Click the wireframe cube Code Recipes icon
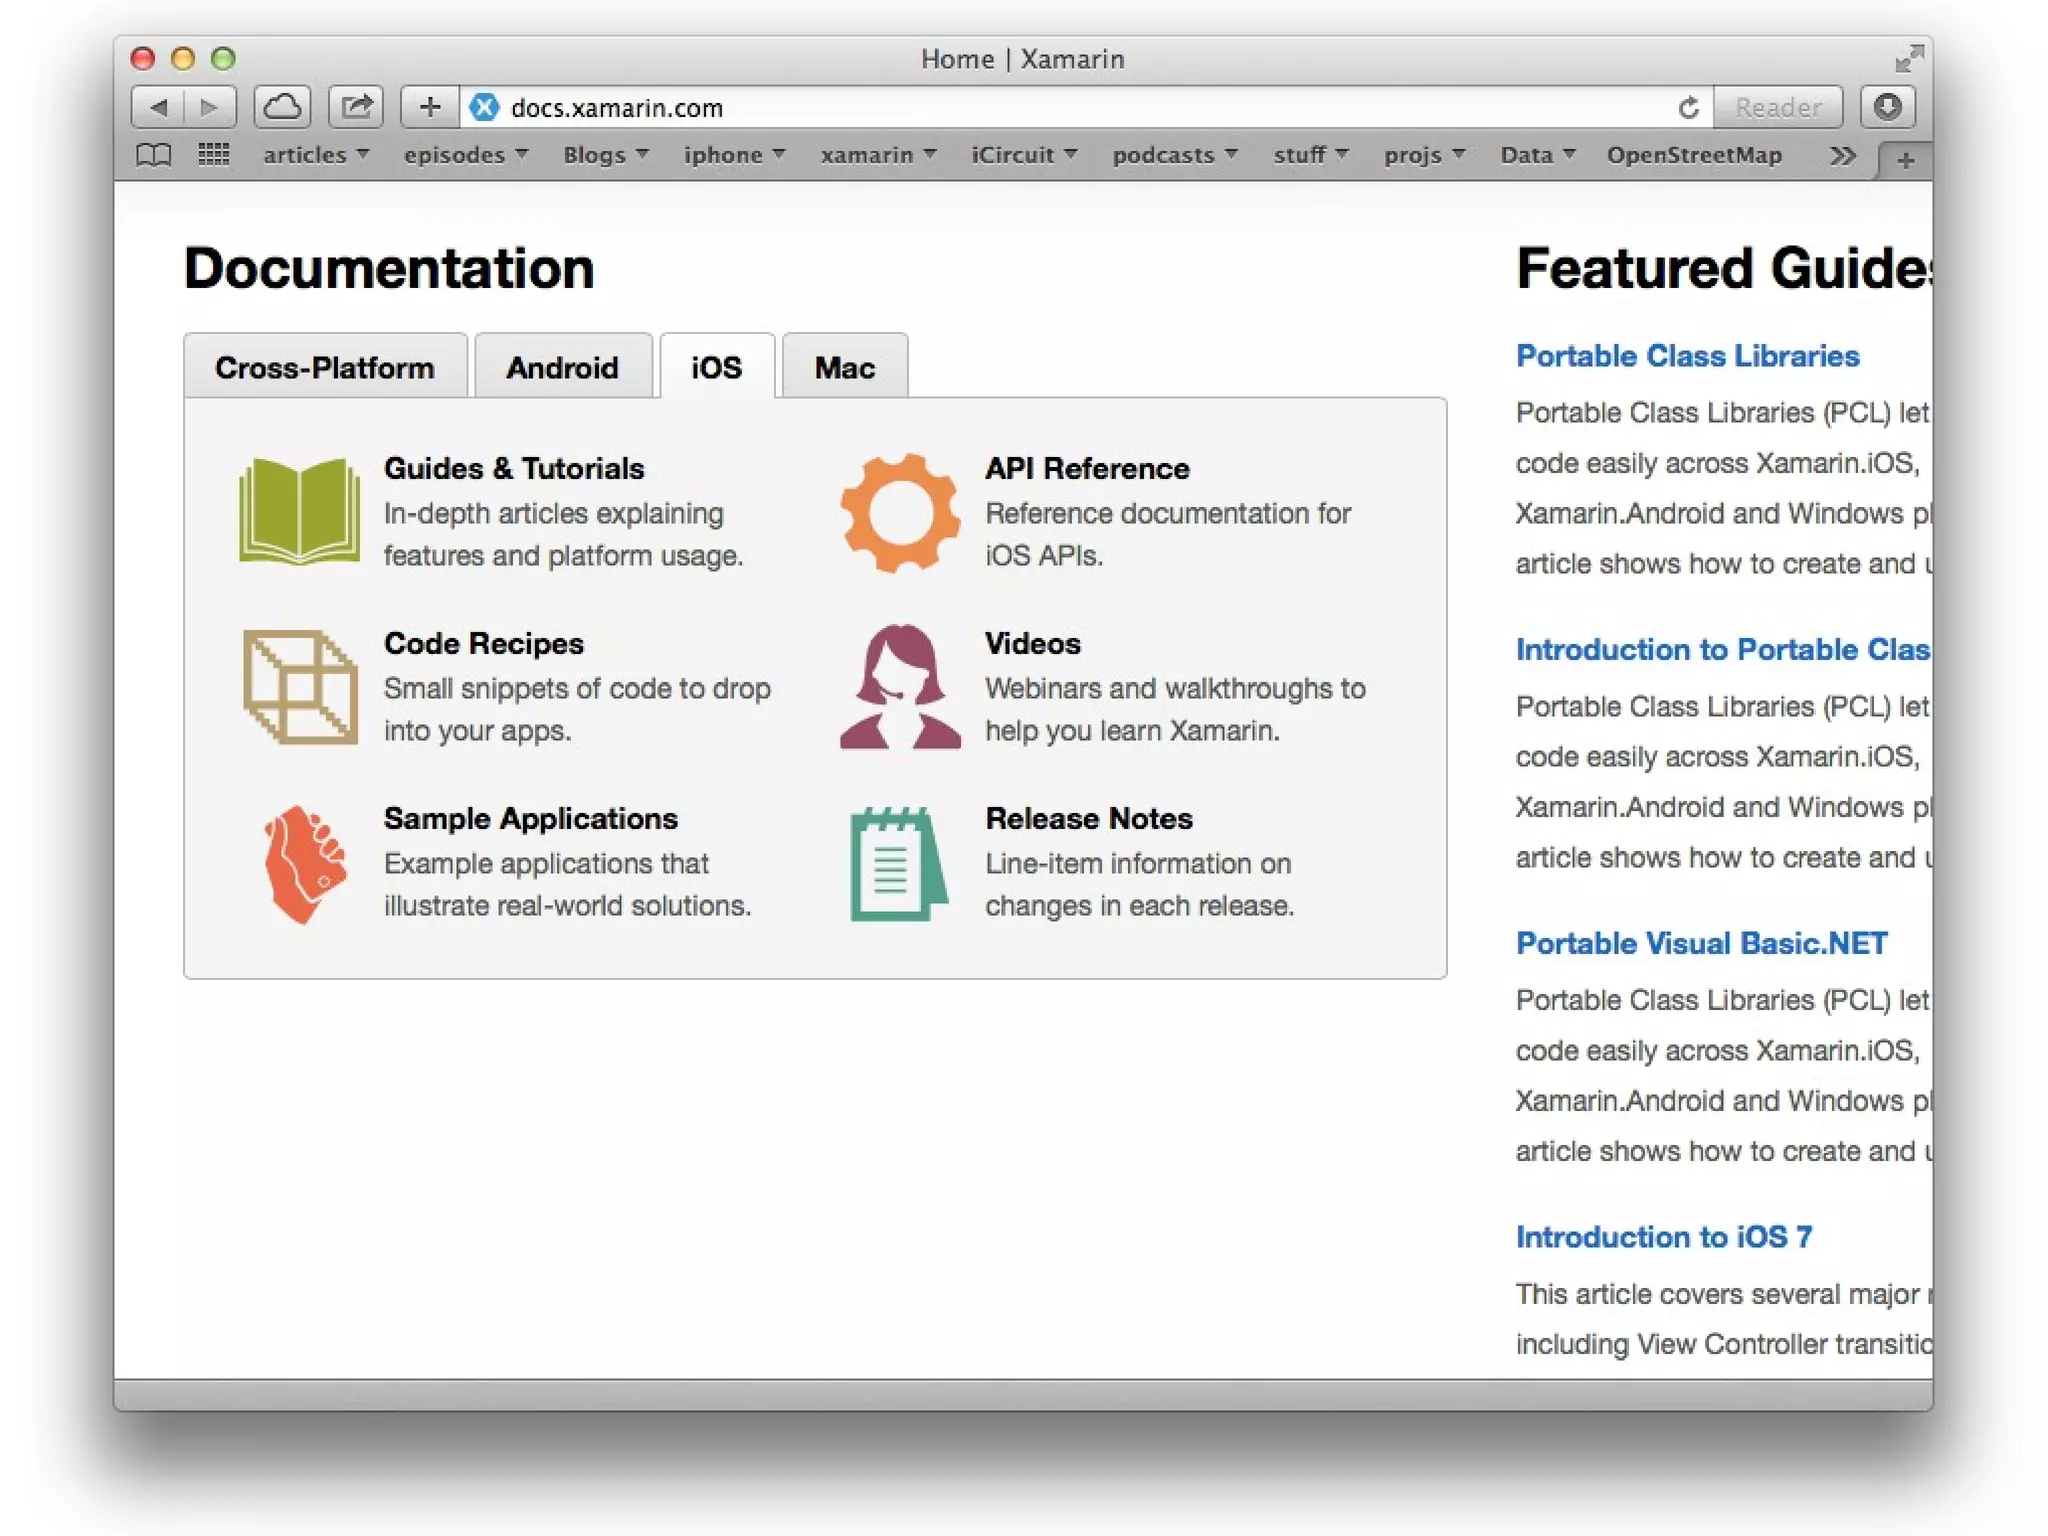This screenshot has height=1536, width=2048. coord(300,686)
